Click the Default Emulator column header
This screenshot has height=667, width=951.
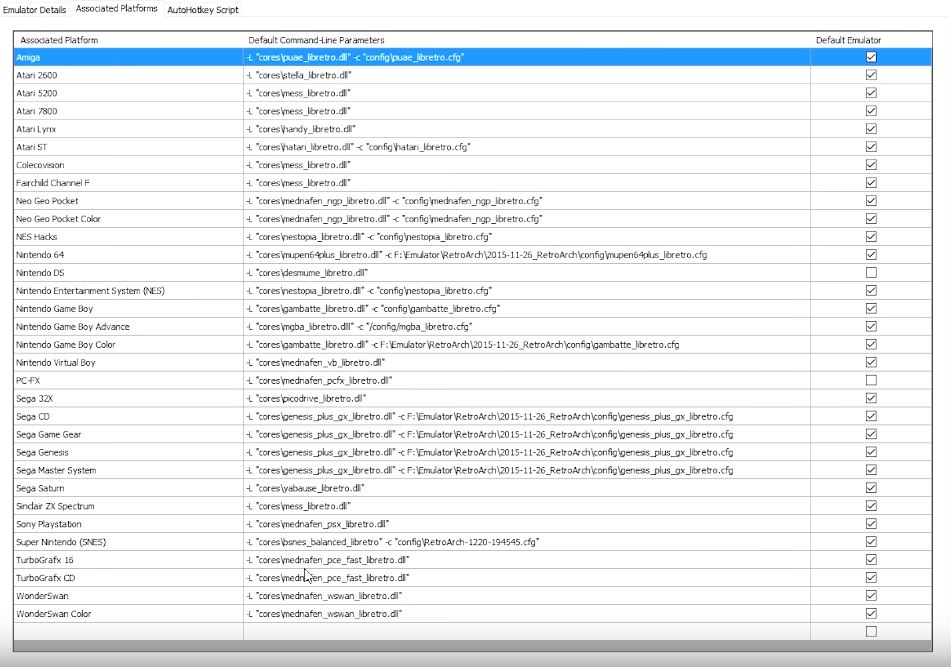point(871,40)
